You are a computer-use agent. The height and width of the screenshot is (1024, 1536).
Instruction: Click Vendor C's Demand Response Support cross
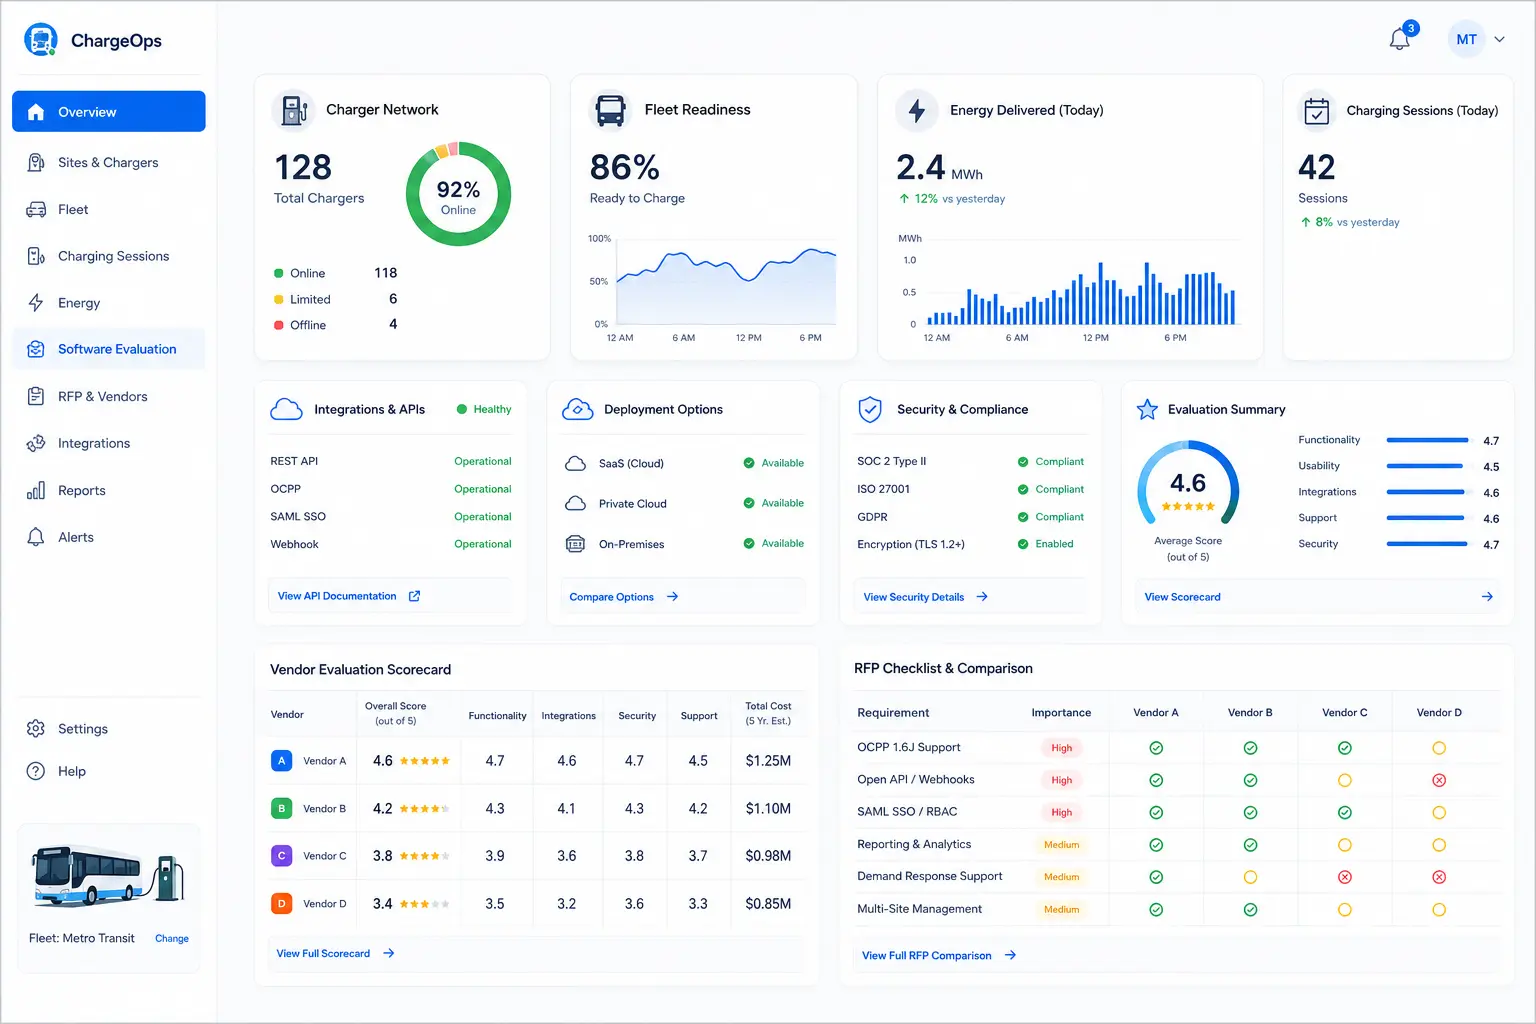coord(1345,877)
